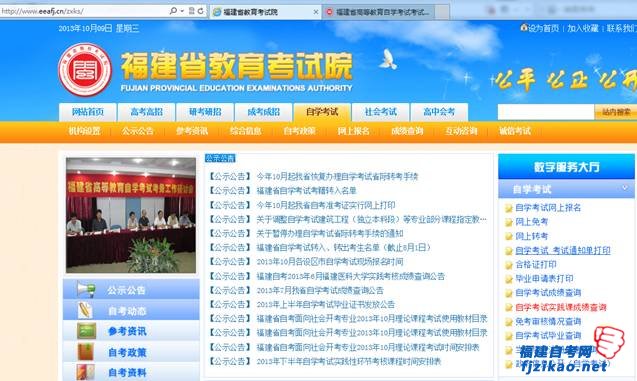Open 网上报名 in the orange menu bar
The width and height of the screenshot is (637, 381).
[x=353, y=131]
